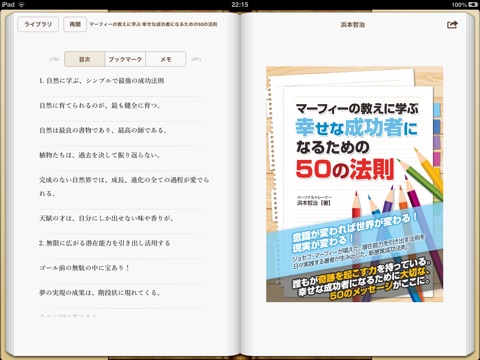Viewport: 480px width, 360px height.
Task: Switch to the メモ notes tab
Action: point(166,59)
